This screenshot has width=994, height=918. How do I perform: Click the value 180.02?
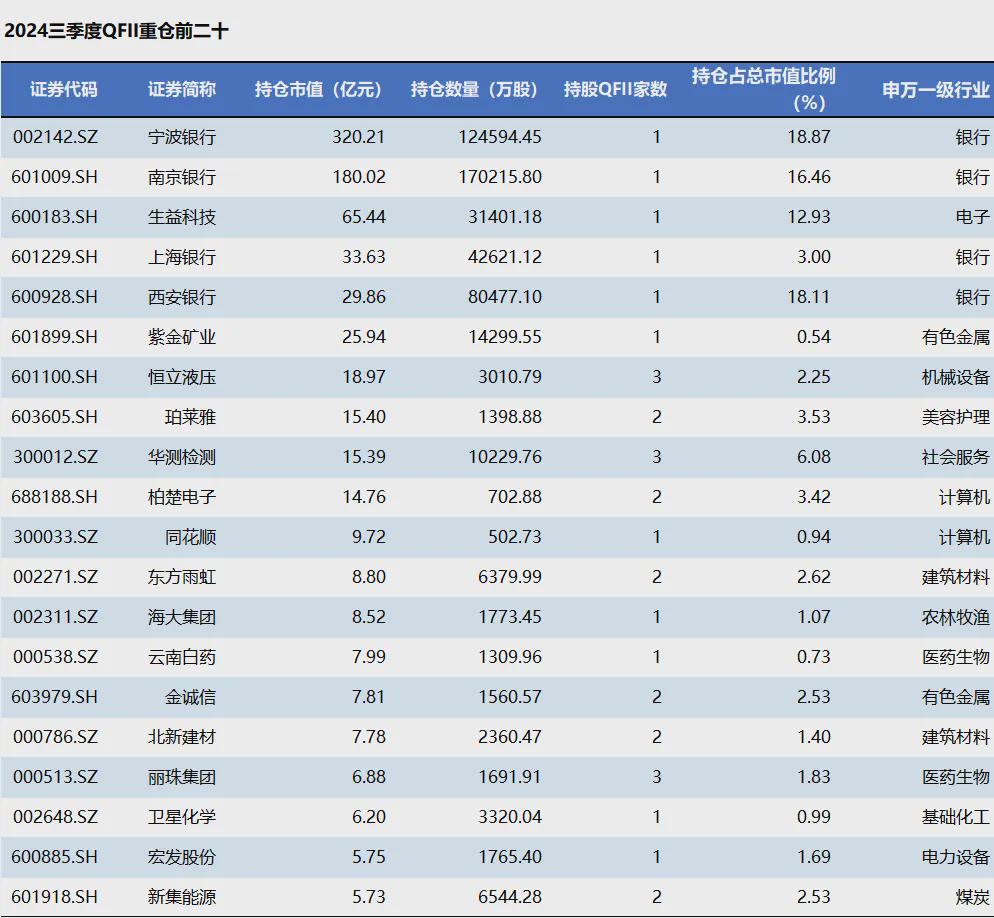[x=359, y=177]
